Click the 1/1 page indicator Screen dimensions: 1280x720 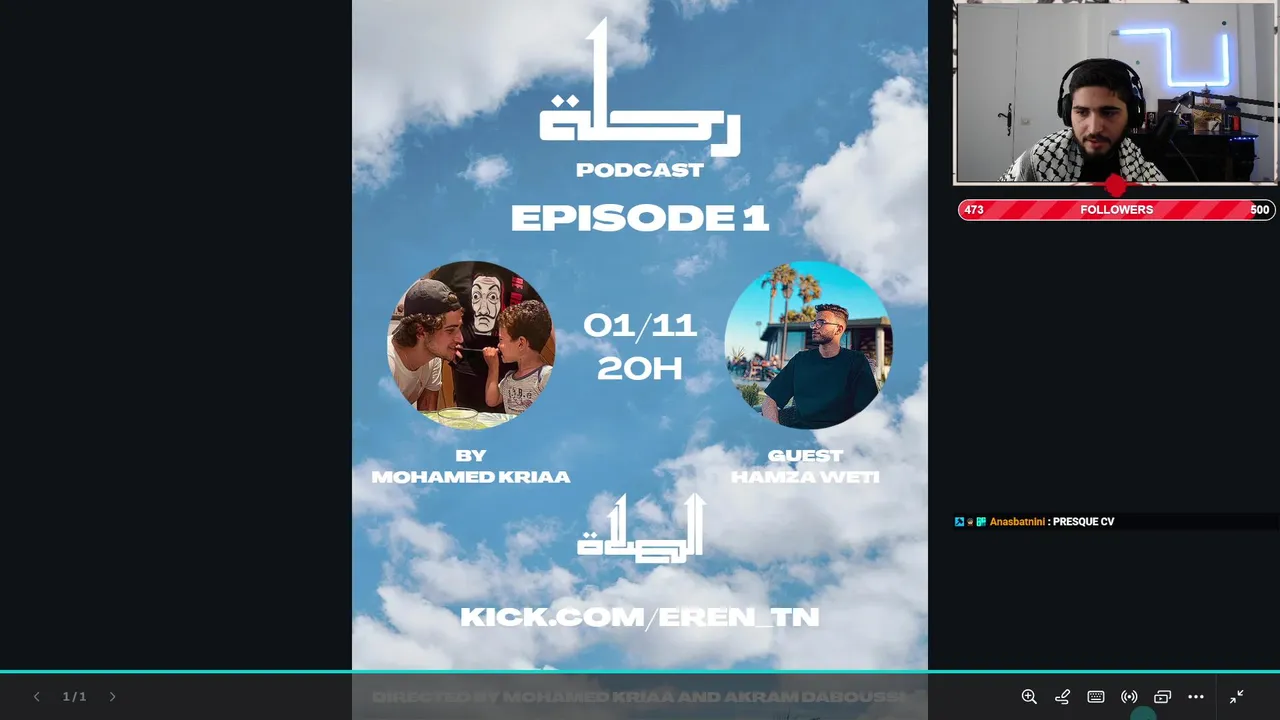pos(74,697)
